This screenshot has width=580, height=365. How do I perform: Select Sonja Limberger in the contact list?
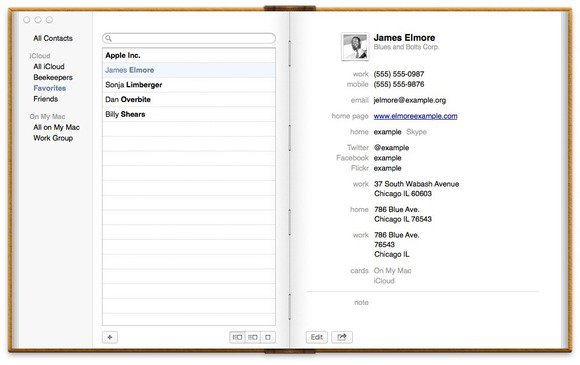click(x=189, y=85)
